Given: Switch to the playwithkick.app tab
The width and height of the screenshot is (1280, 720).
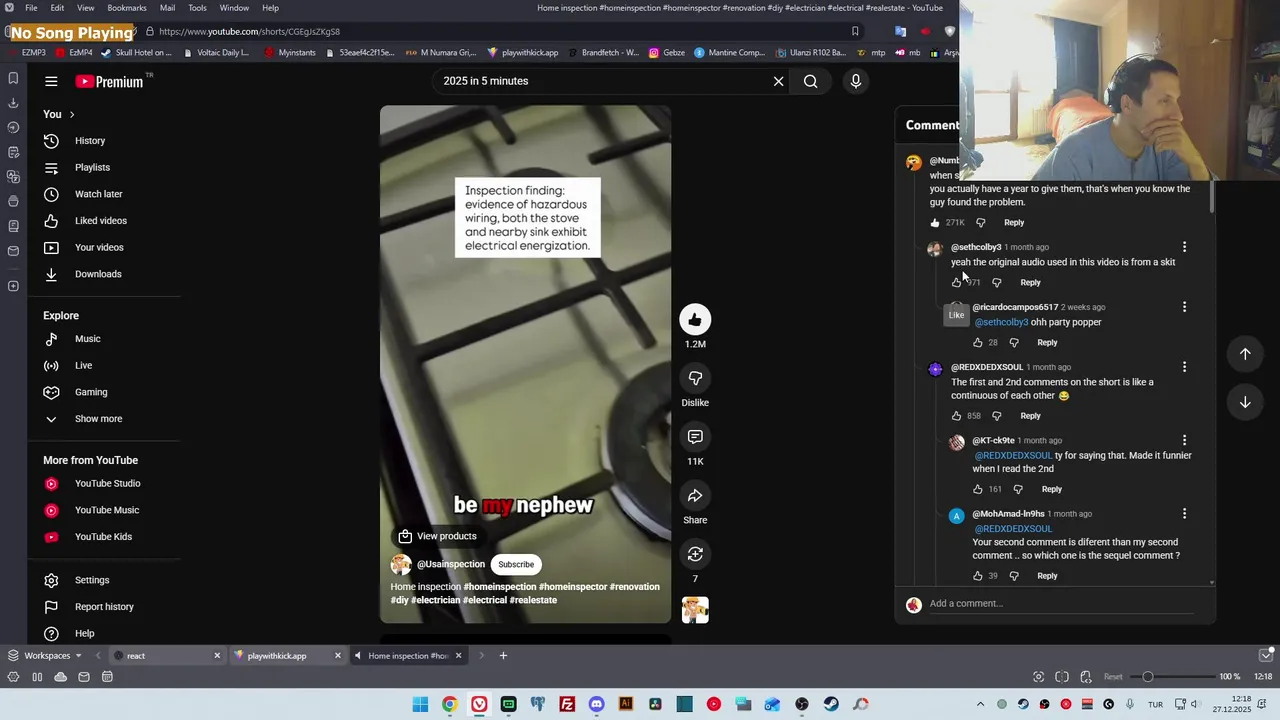Looking at the screenshot, I should [288, 656].
